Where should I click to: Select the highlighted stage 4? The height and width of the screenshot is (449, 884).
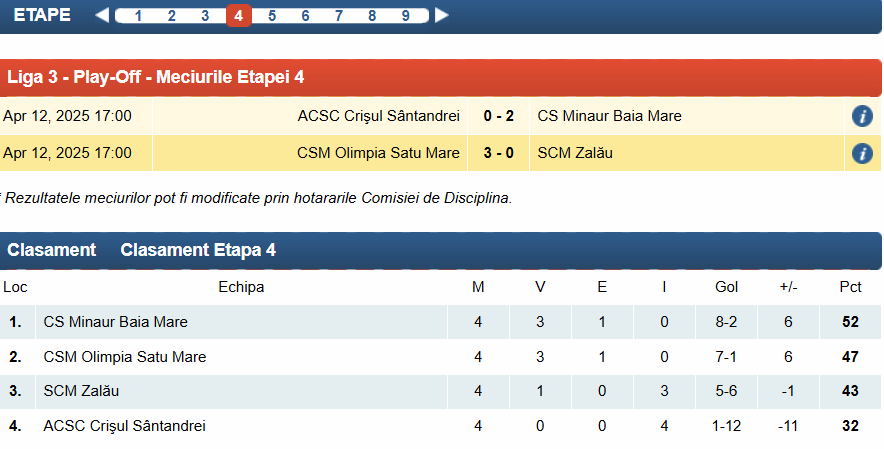click(238, 16)
